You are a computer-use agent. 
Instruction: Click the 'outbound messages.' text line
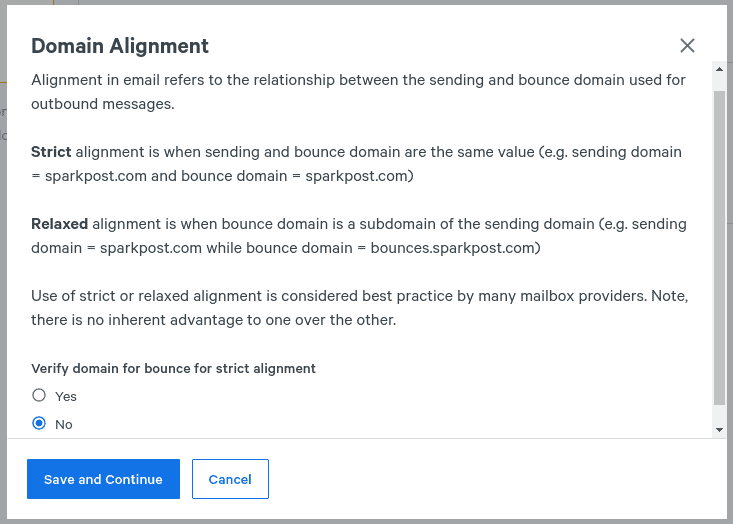[x=103, y=104]
